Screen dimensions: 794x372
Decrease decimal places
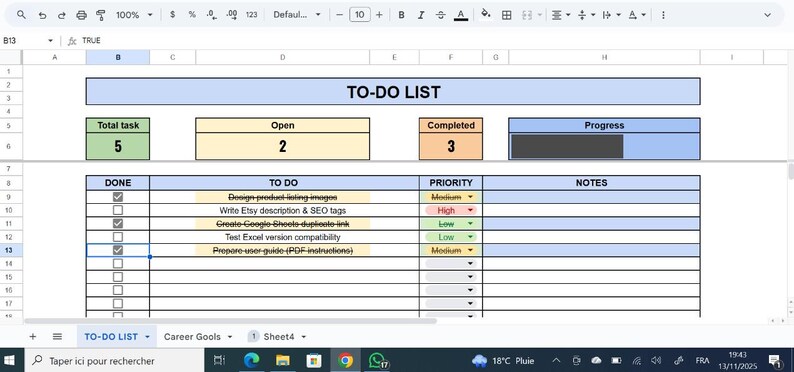tap(212, 15)
